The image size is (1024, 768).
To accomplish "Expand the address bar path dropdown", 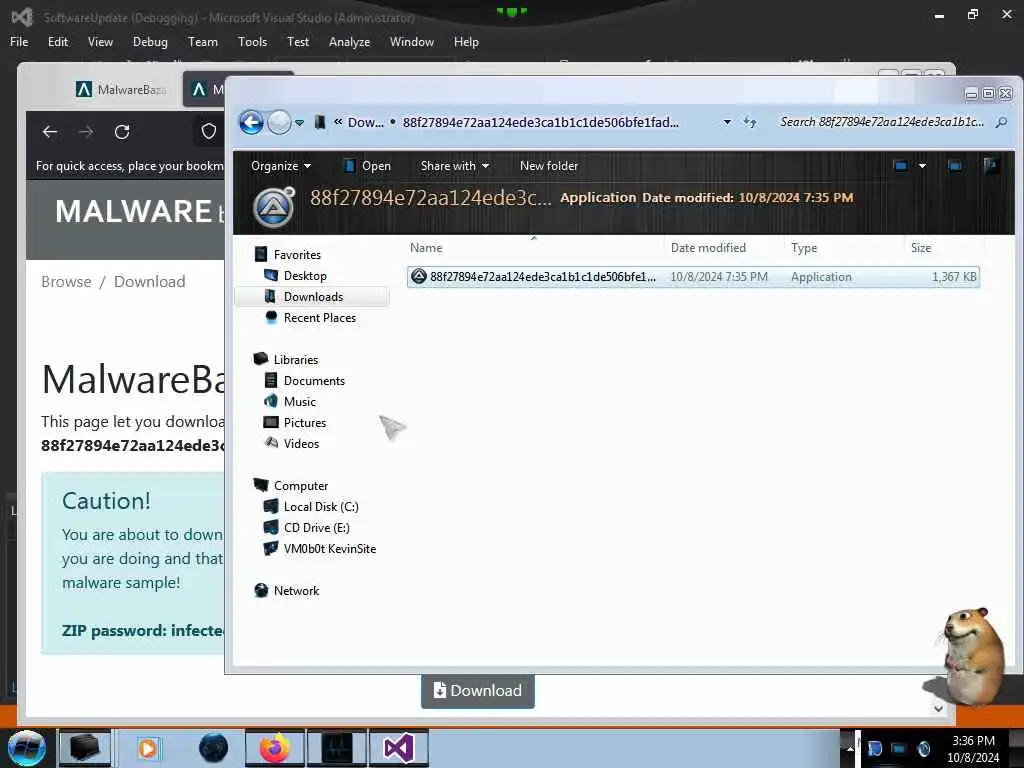I will pos(727,122).
